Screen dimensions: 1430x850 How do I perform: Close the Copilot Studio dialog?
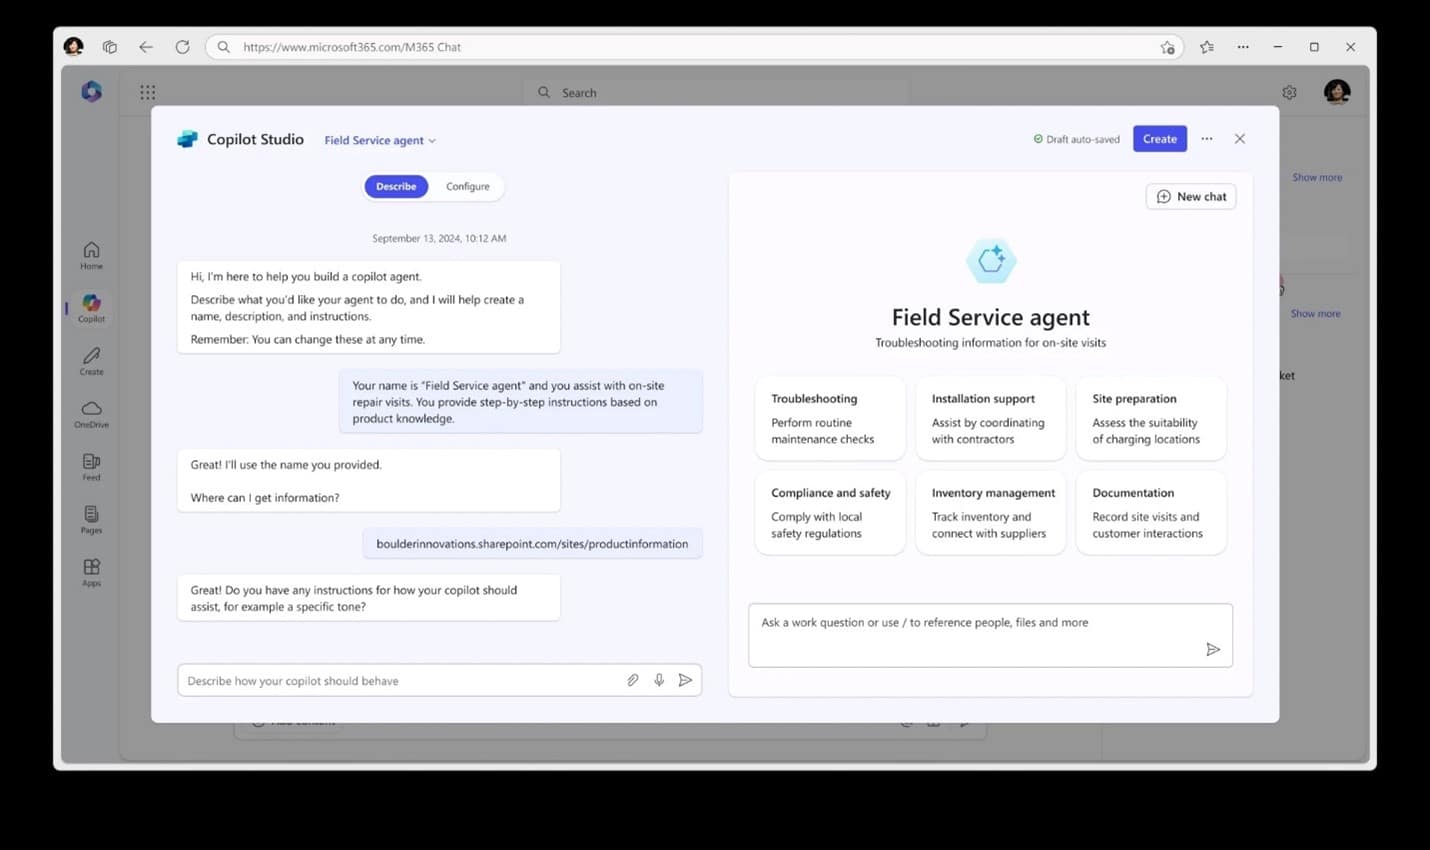[x=1240, y=139]
